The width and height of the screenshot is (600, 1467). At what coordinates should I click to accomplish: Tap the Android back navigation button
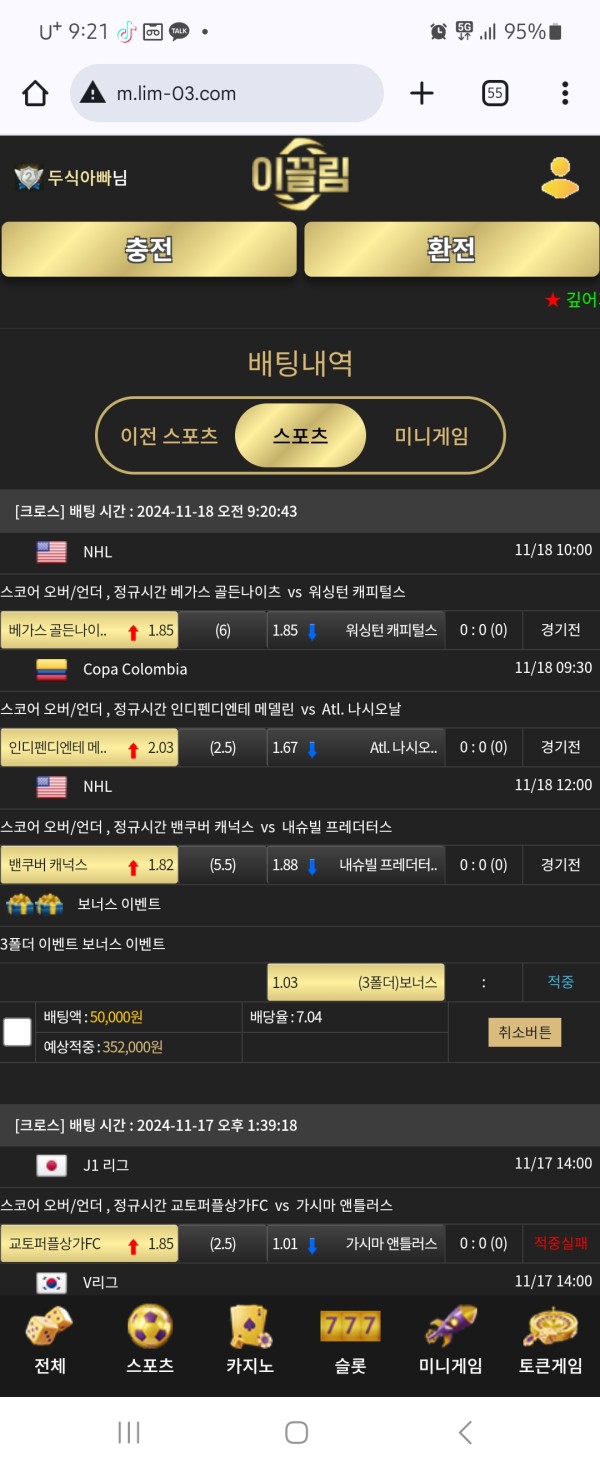tap(465, 1432)
